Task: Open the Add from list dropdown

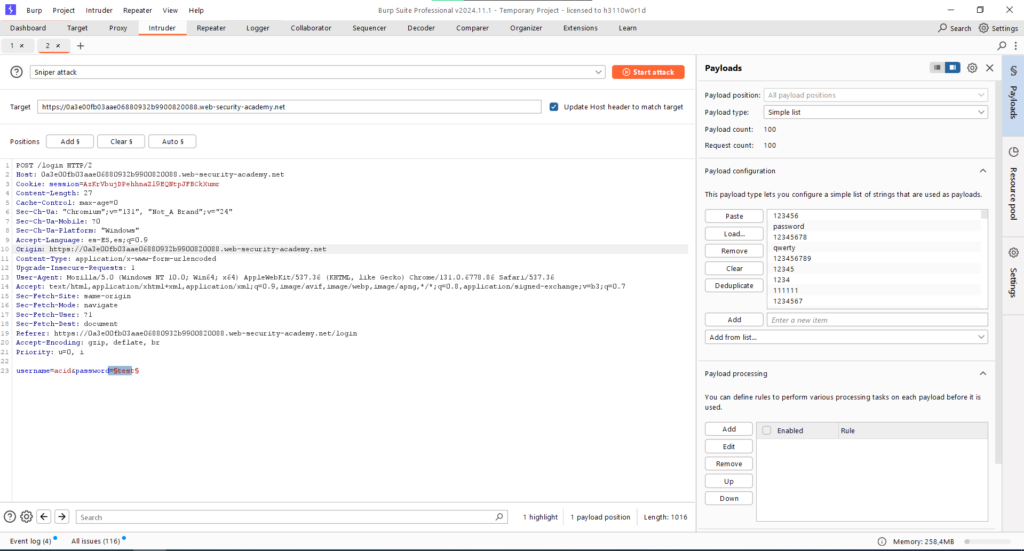Action: 846,337
